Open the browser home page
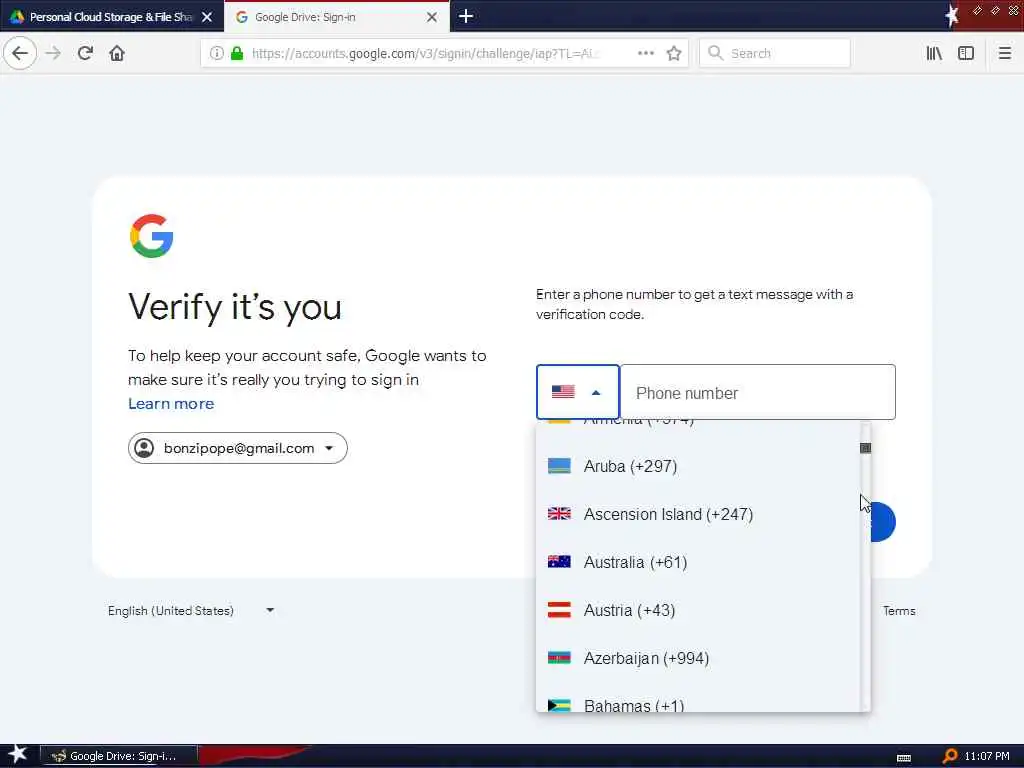The height and width of the screenshot is (768, 1024). pyautogui.click(x=117, y=53)
